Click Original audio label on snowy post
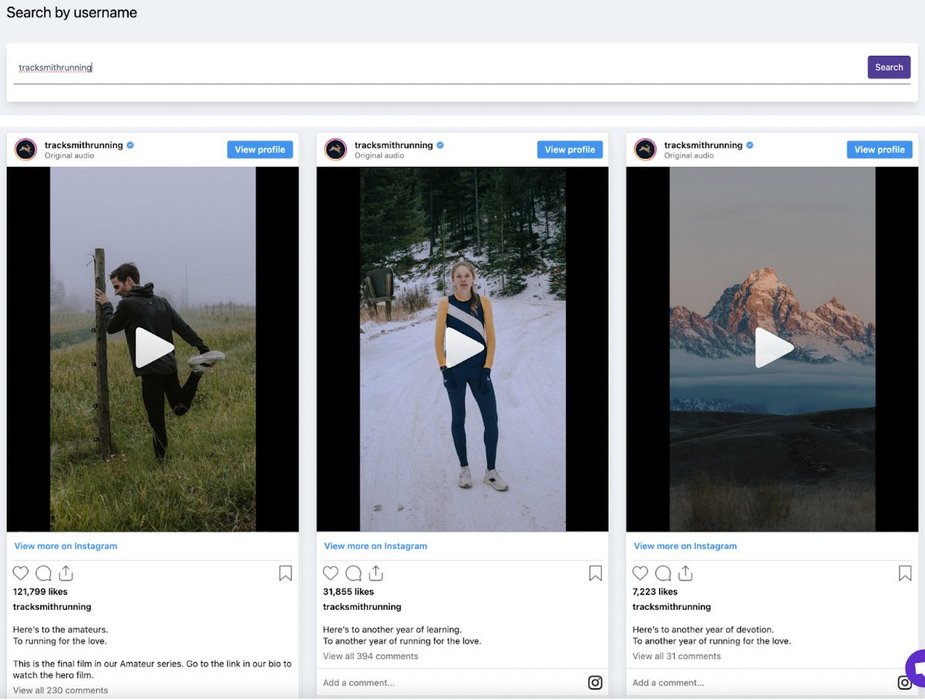This screenshot has height=700, width=925. coord(379,156)
